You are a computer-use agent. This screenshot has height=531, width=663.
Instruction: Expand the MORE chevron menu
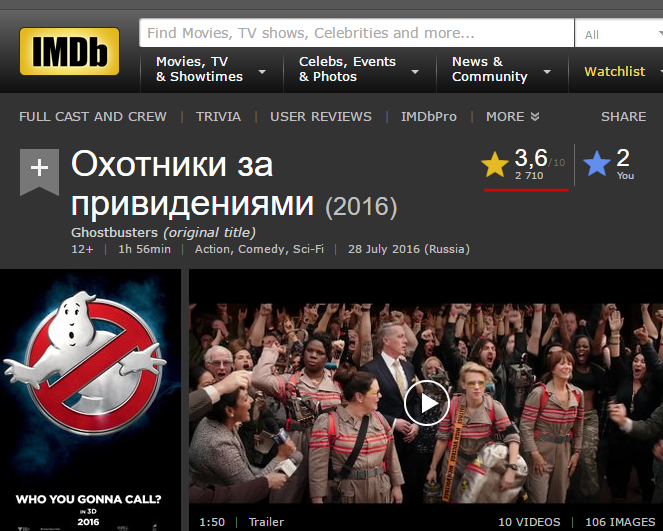click(512, 116)
